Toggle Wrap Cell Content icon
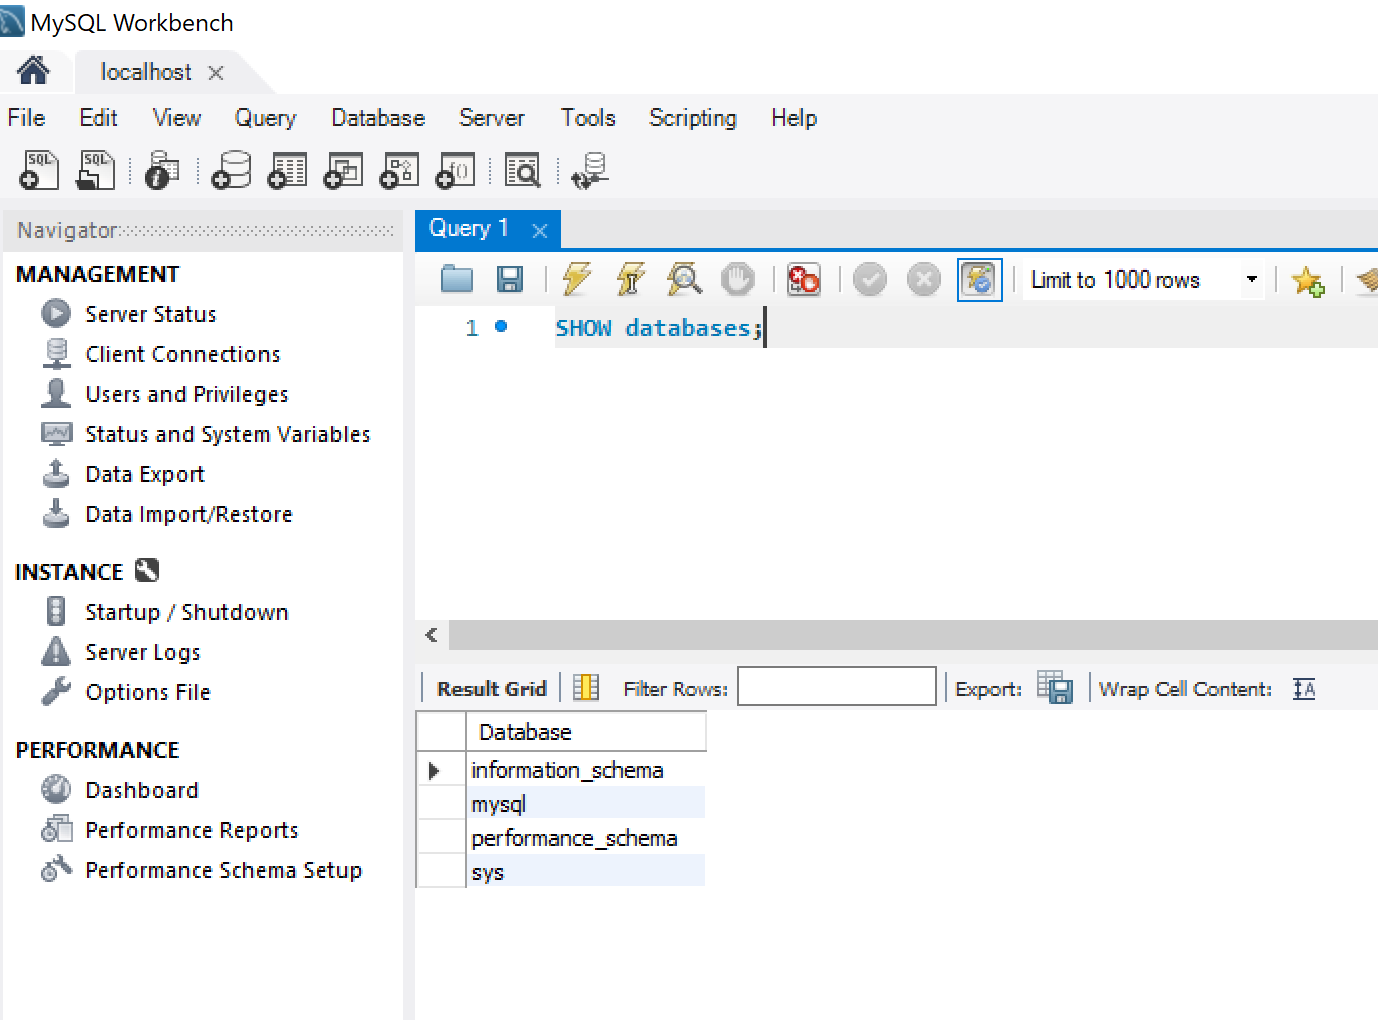Viewport: 1378px width, 1020px height. 1304,688
